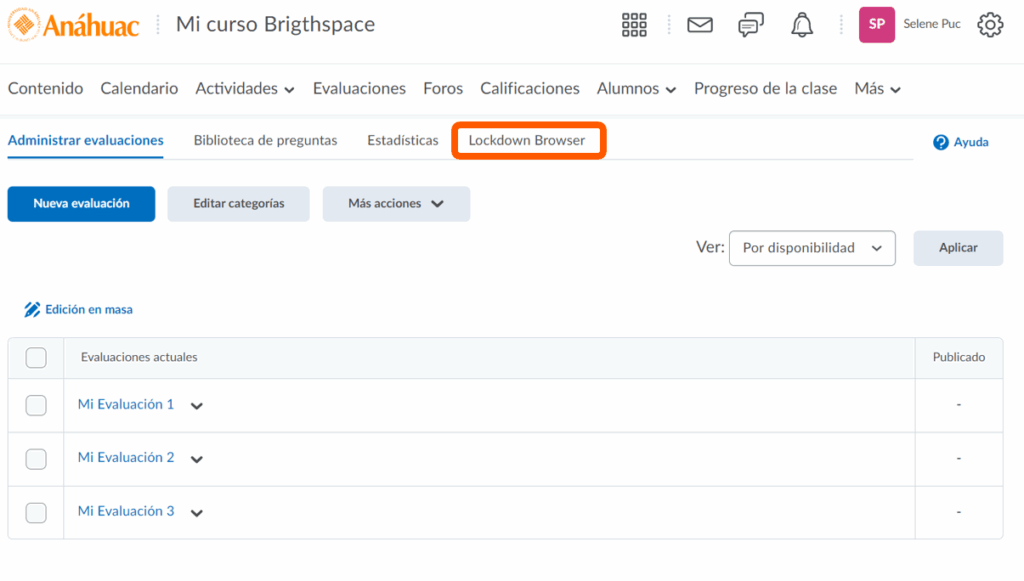Switch to the Lockdown Browser tab

527,141
